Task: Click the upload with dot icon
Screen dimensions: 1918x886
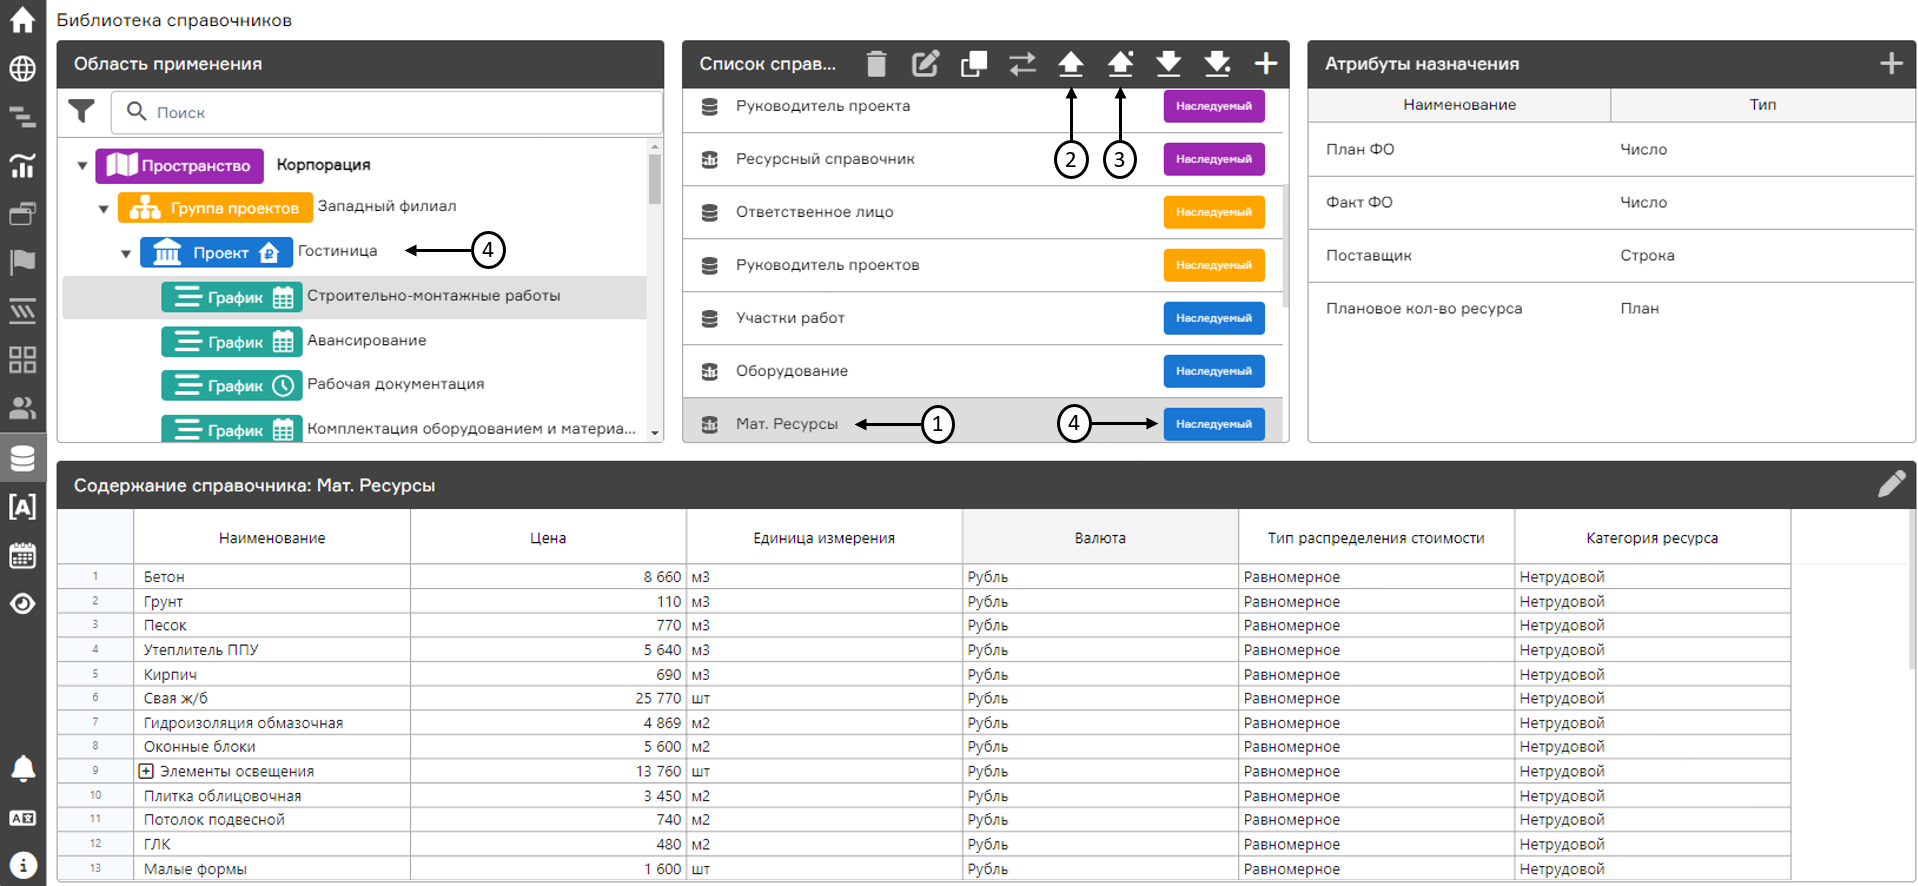Action: (x=1120, y=64)
